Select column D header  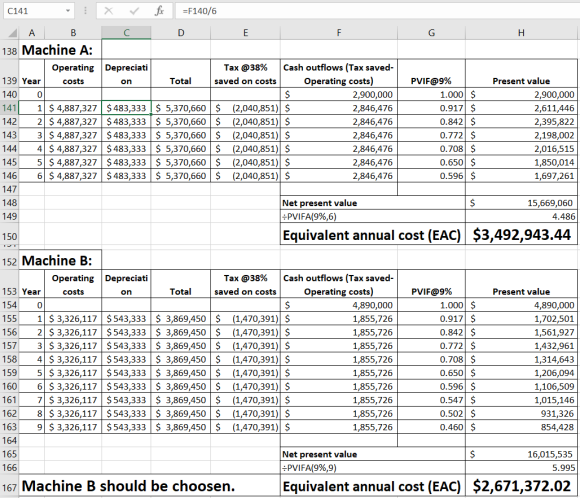(181, 33)
